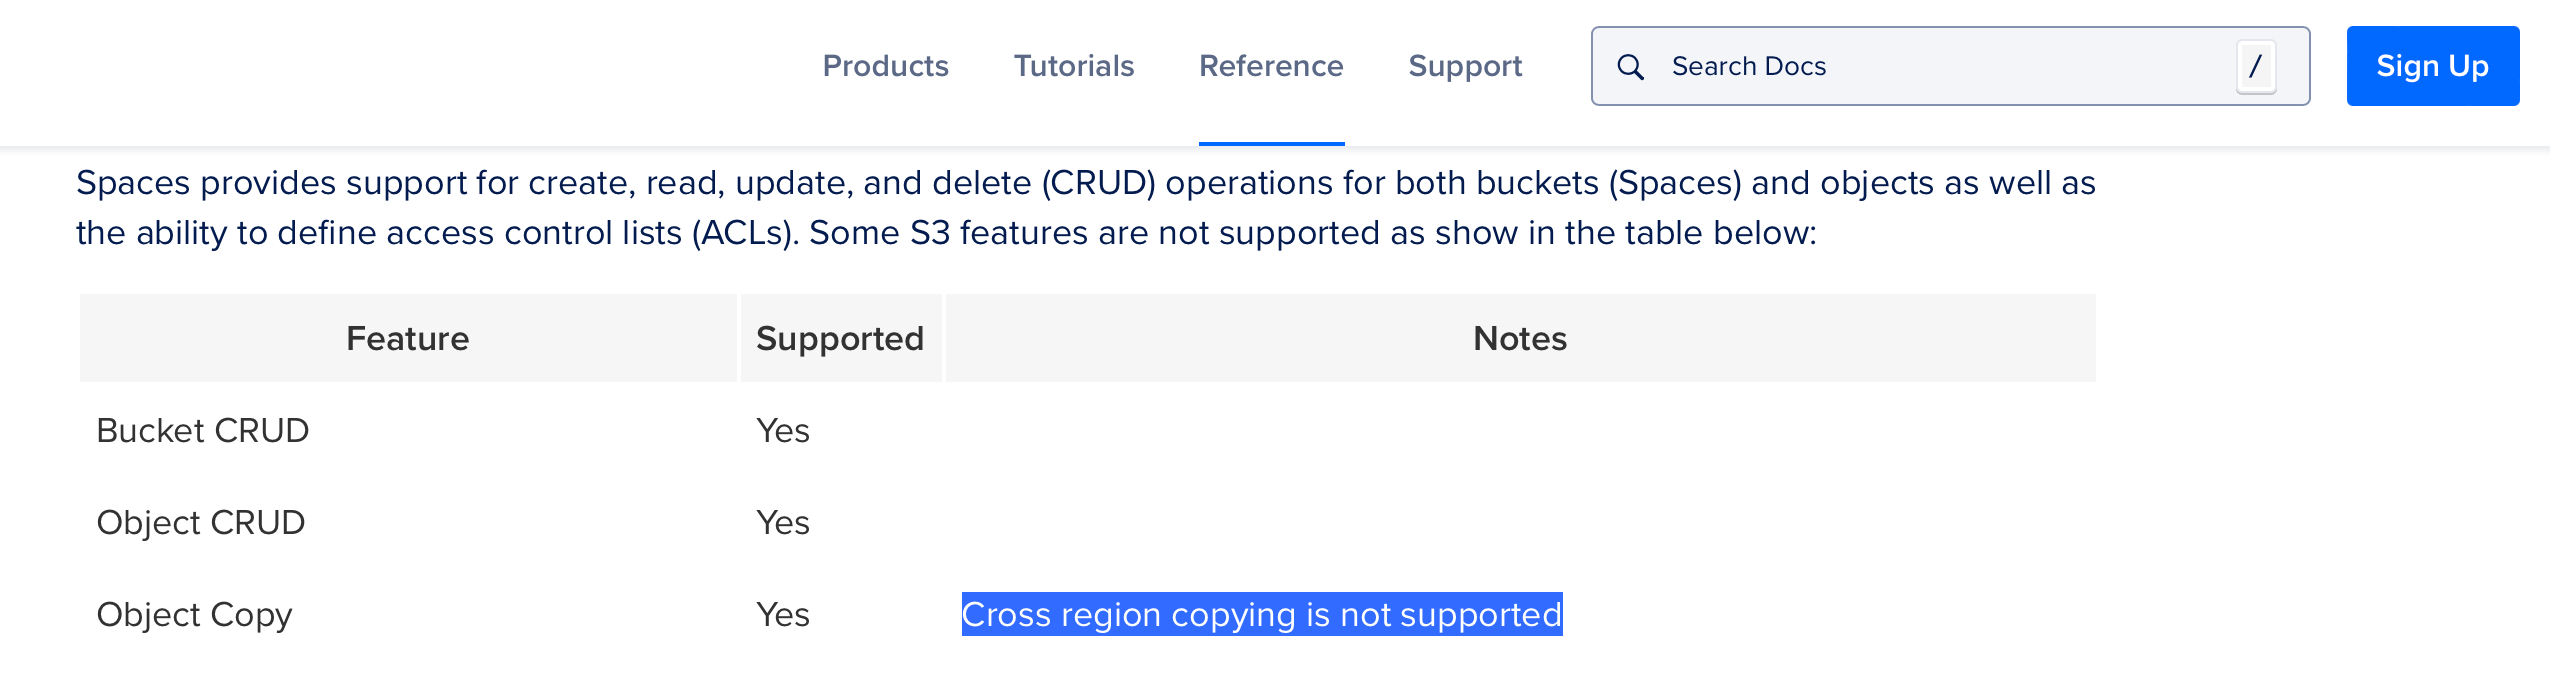Select the Bucket CRUD table row
Viewport: 2550px width, 694px height.
201,430
